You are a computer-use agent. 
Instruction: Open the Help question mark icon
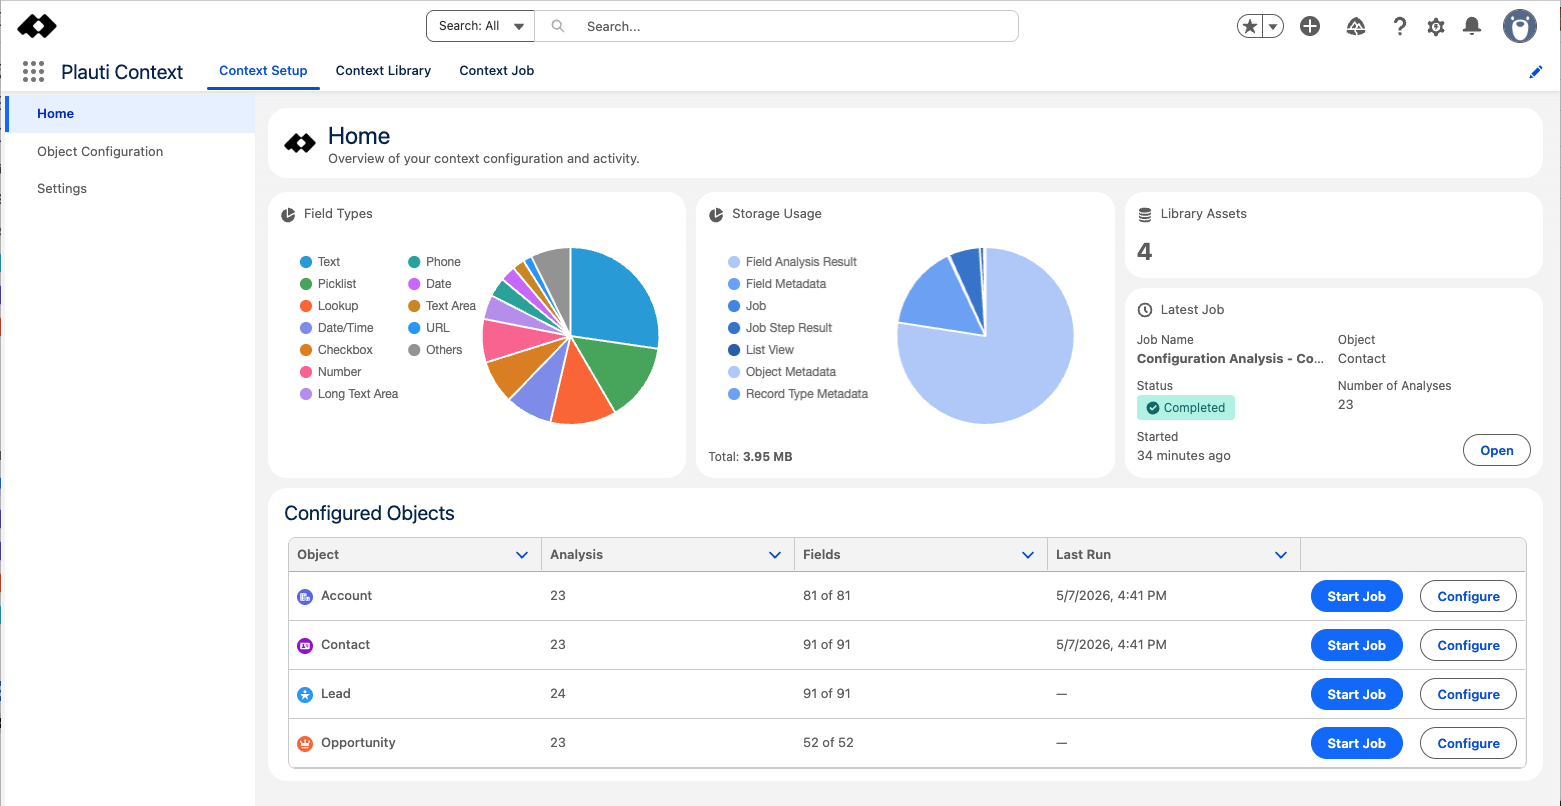click(1400, 27)
